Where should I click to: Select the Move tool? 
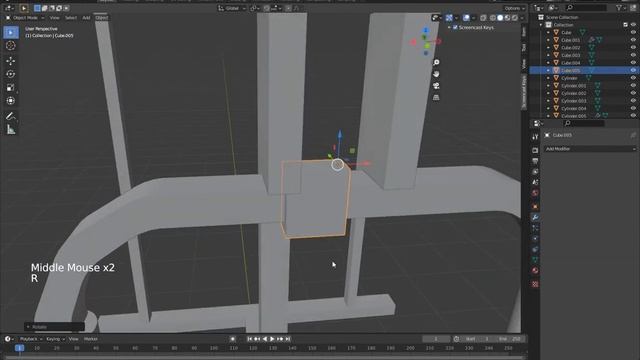[11, 60]
